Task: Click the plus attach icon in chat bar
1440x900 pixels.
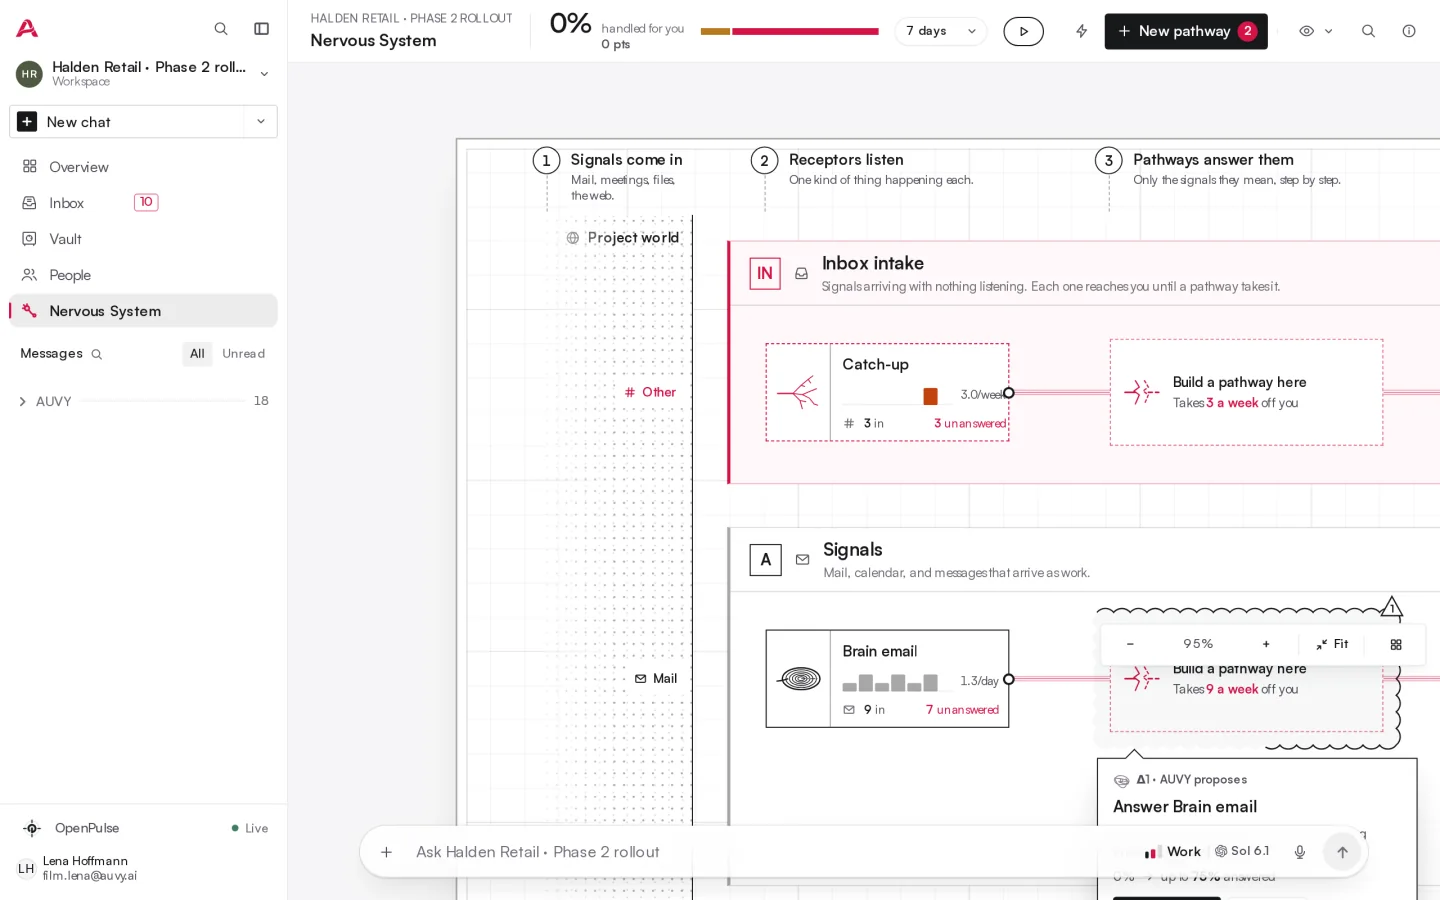Action: tap(386, 852)
